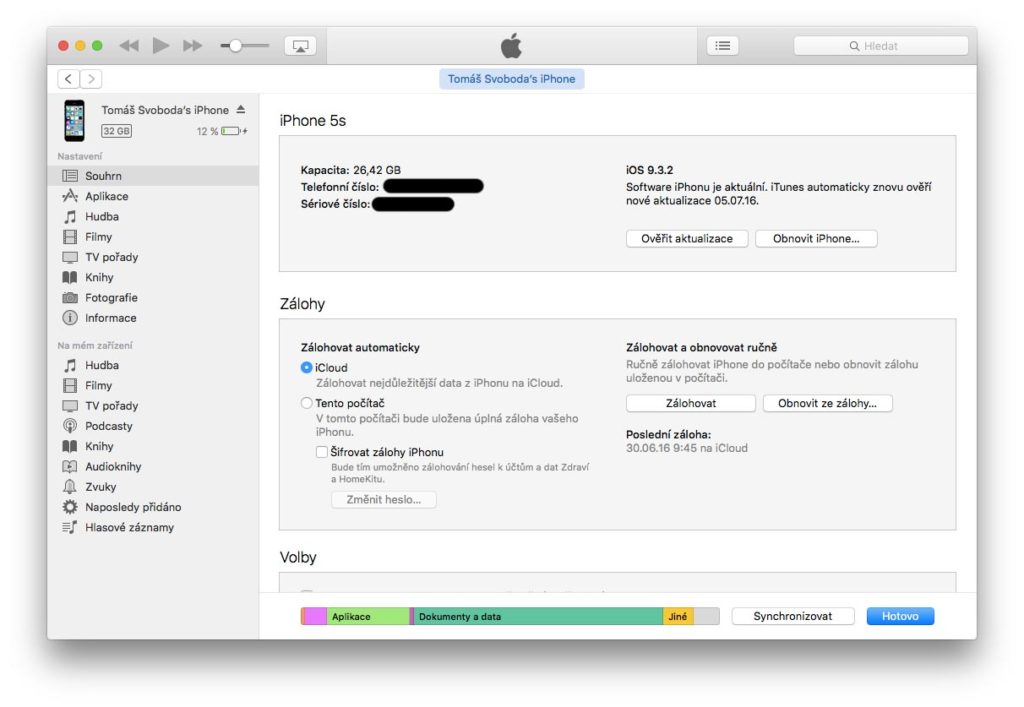Screen dimensions: 1024x707
Task: Click TV pořady screen icon on device
Action: pyautogui.click(x=70, y=405)
